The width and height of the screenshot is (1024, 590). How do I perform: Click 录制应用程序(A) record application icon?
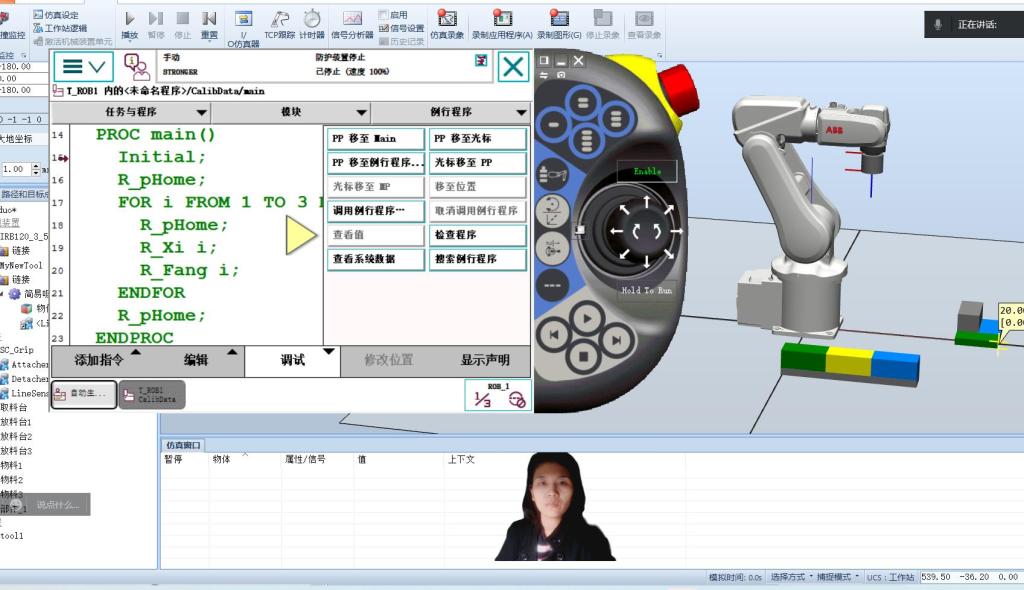[x=502, y=24]
